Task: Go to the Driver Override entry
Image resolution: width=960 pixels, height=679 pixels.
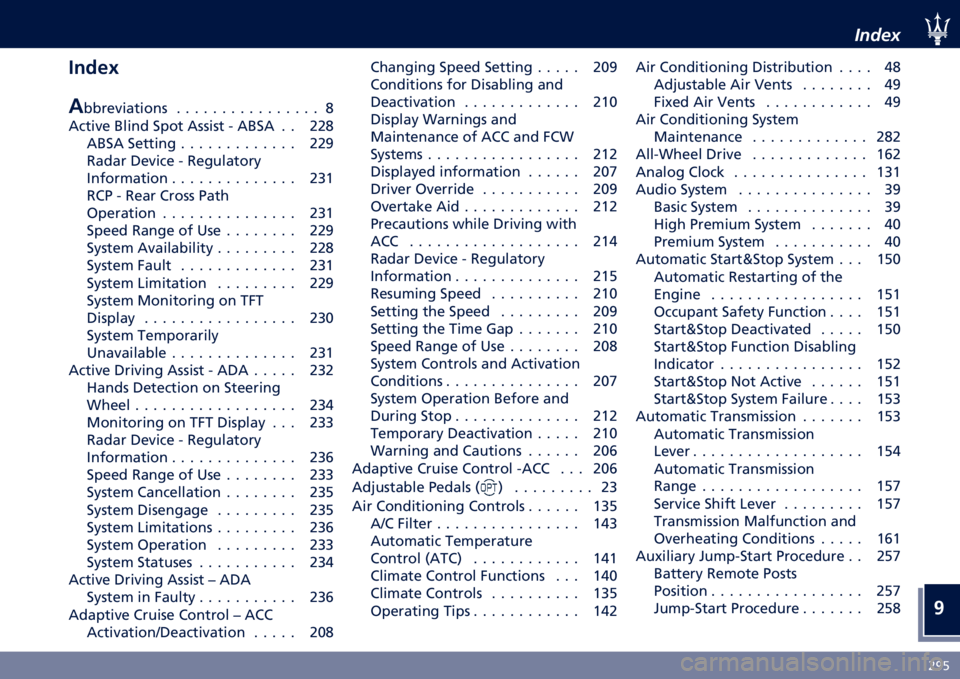Action: pyautogui.click(x=493, y=189)
